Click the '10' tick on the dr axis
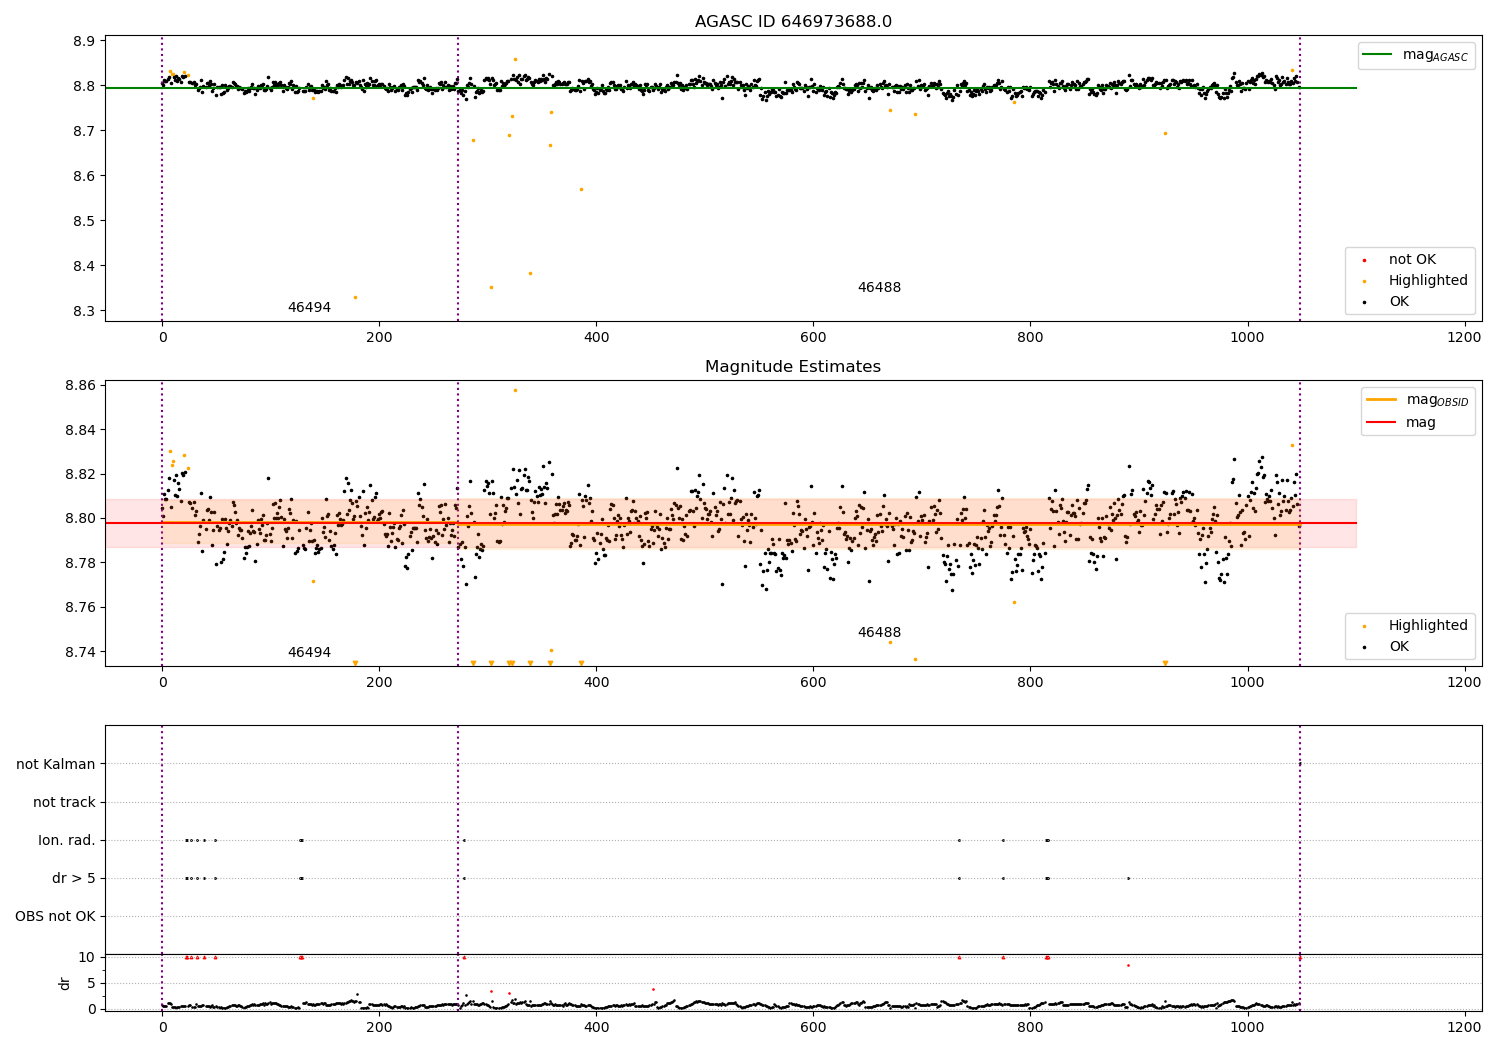Viewport: 1500px width, 1050px height. (x=87, y=957)
